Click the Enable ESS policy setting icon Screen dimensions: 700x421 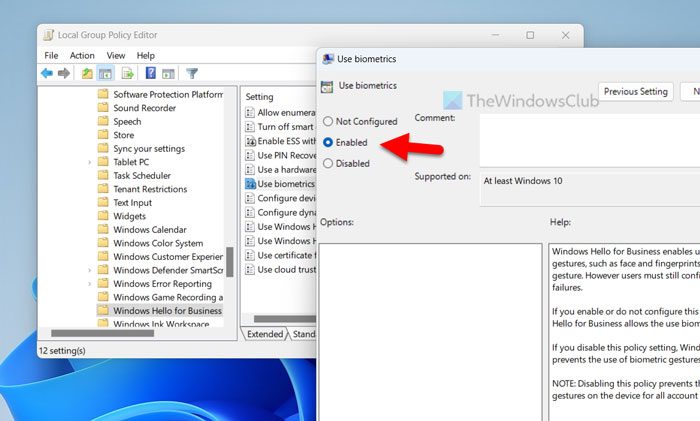[250, 141]
